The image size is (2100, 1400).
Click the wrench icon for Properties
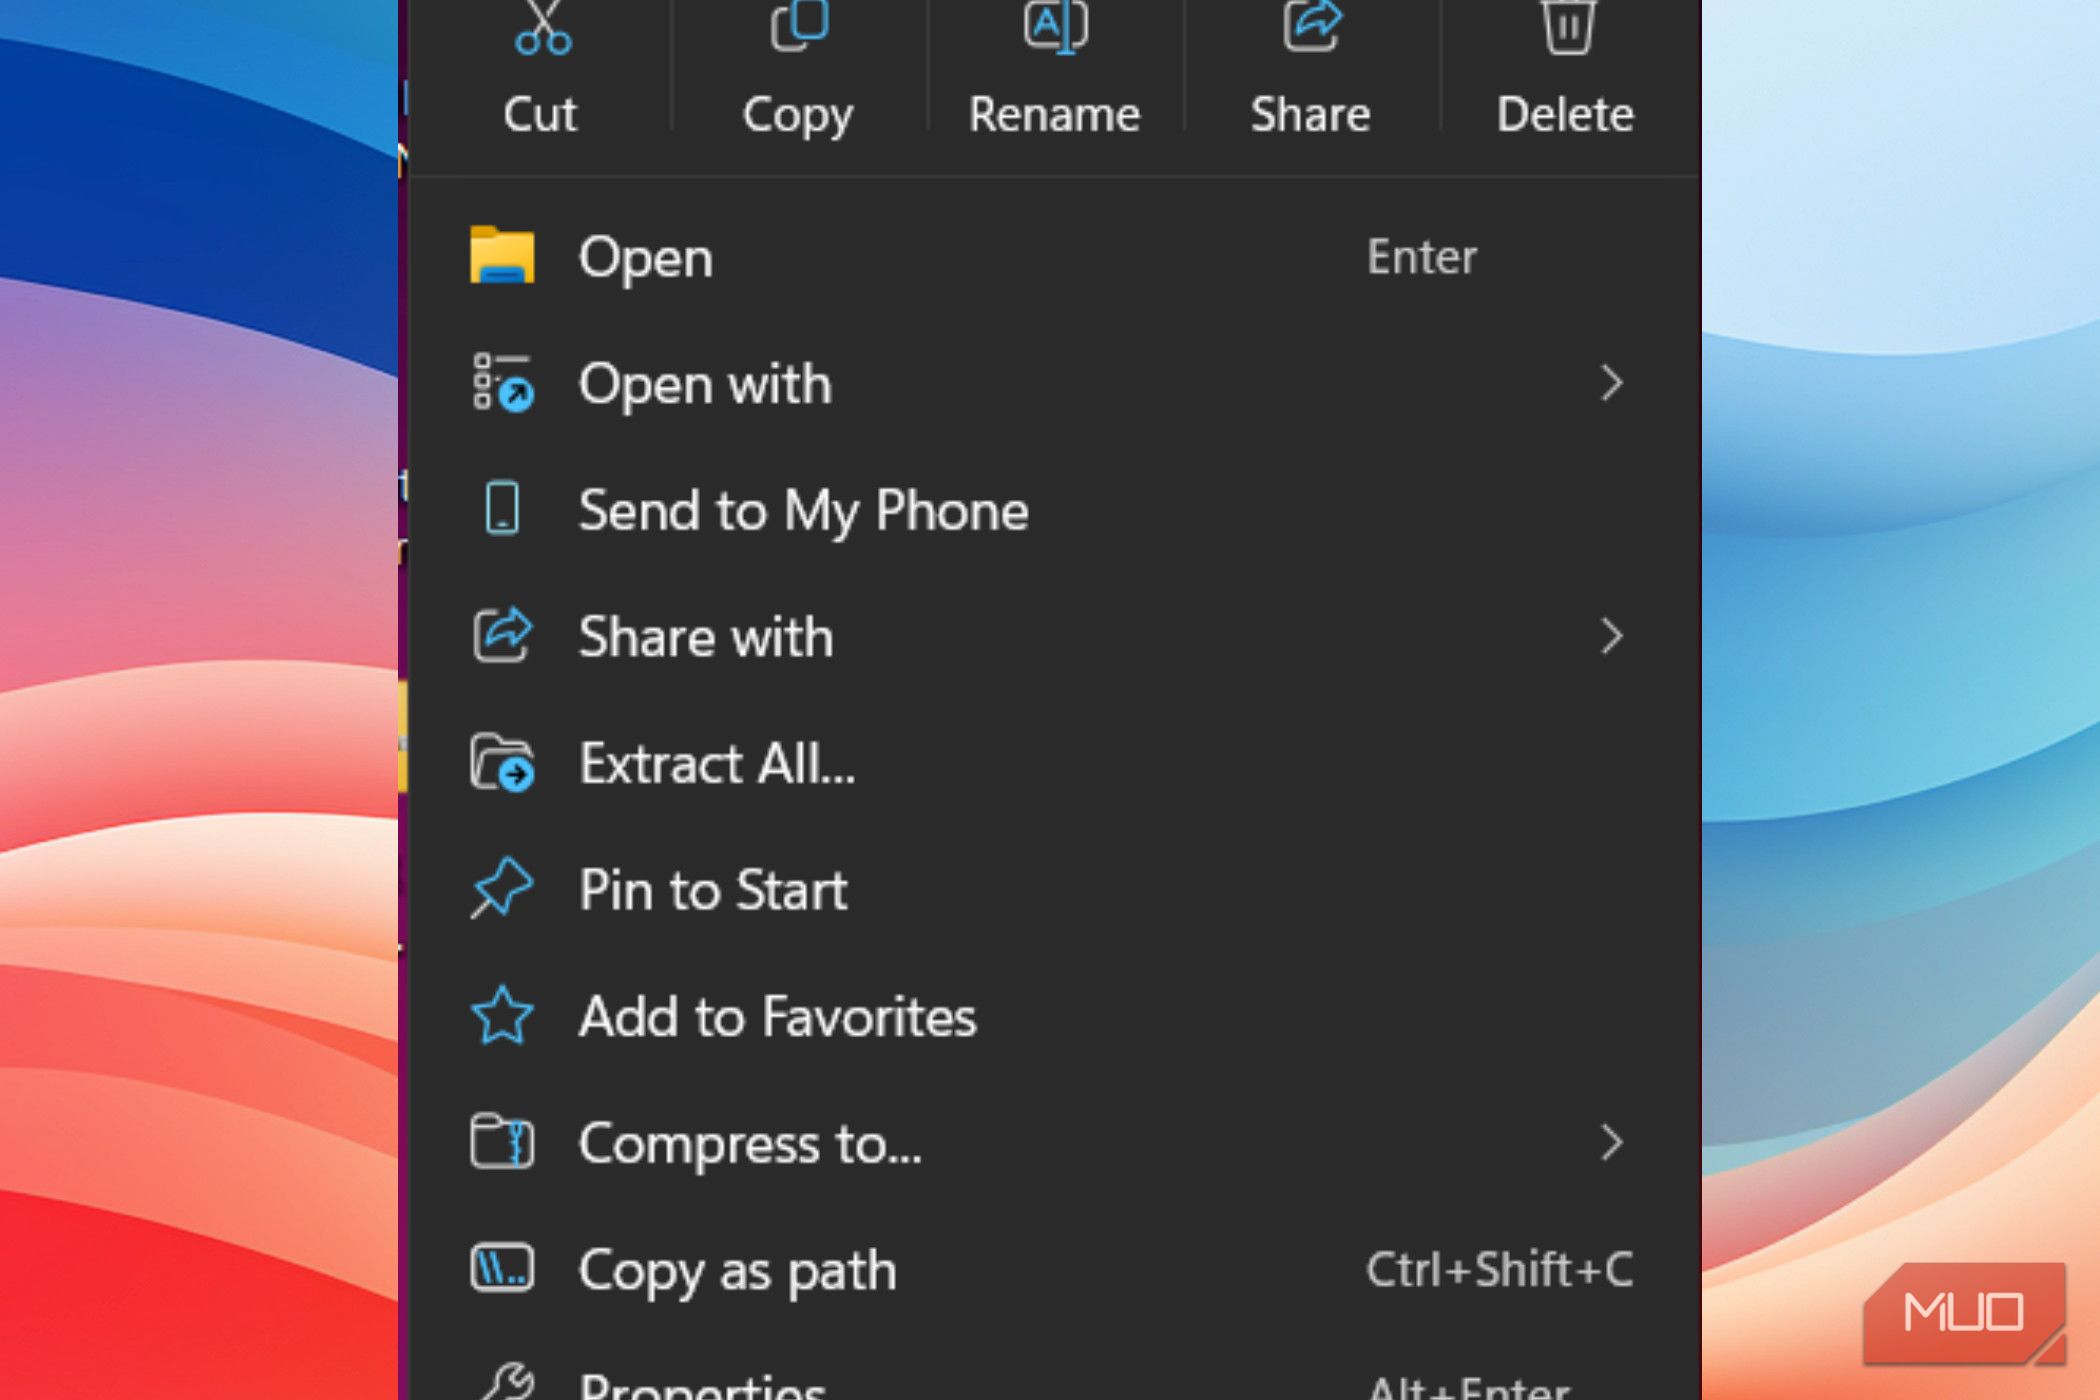click(x=508, y=1382)
